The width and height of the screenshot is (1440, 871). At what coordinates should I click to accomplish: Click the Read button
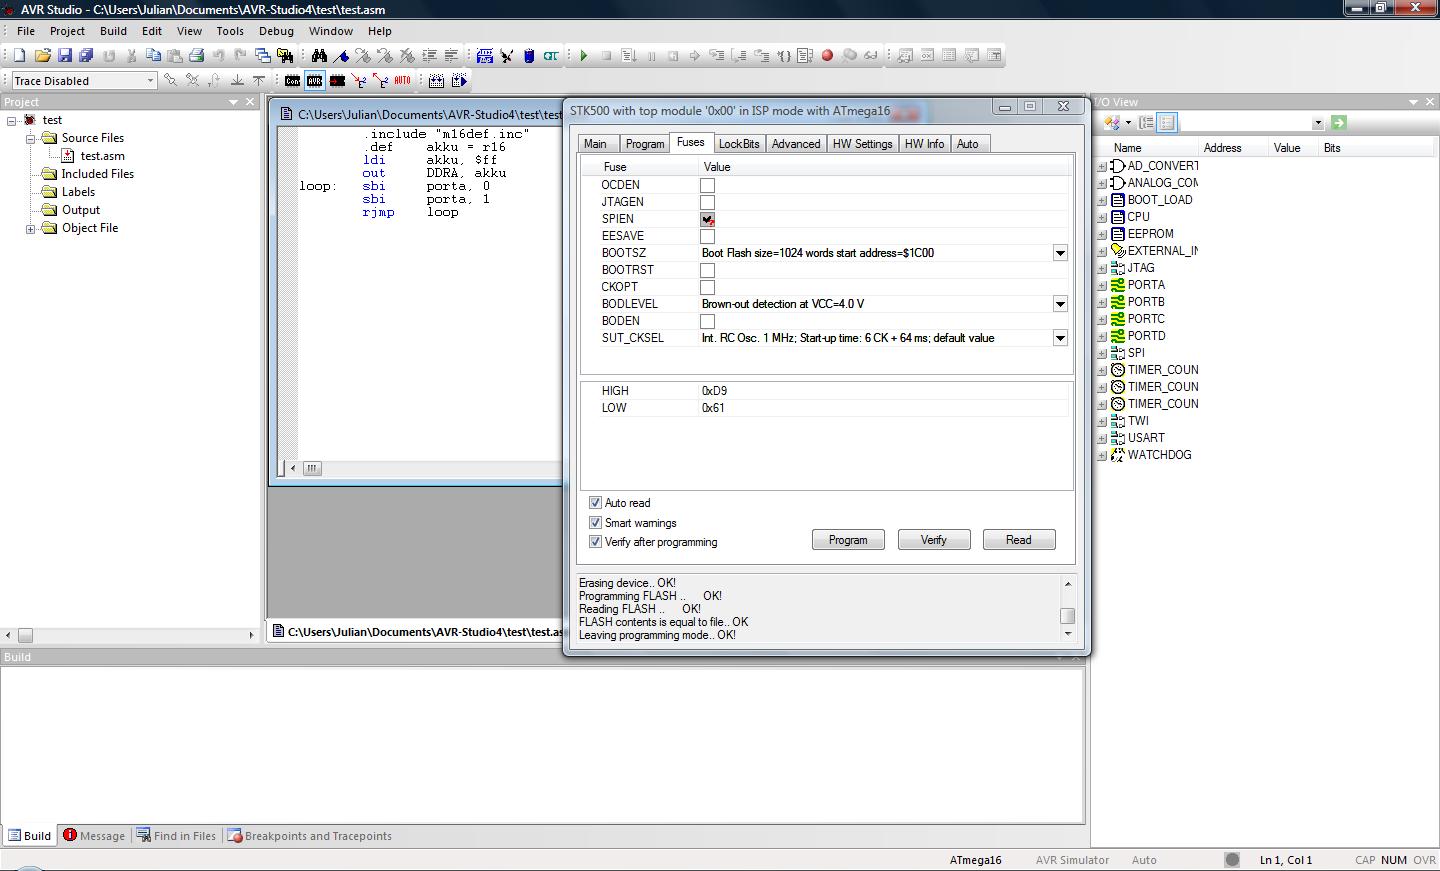click(1019, 540)
